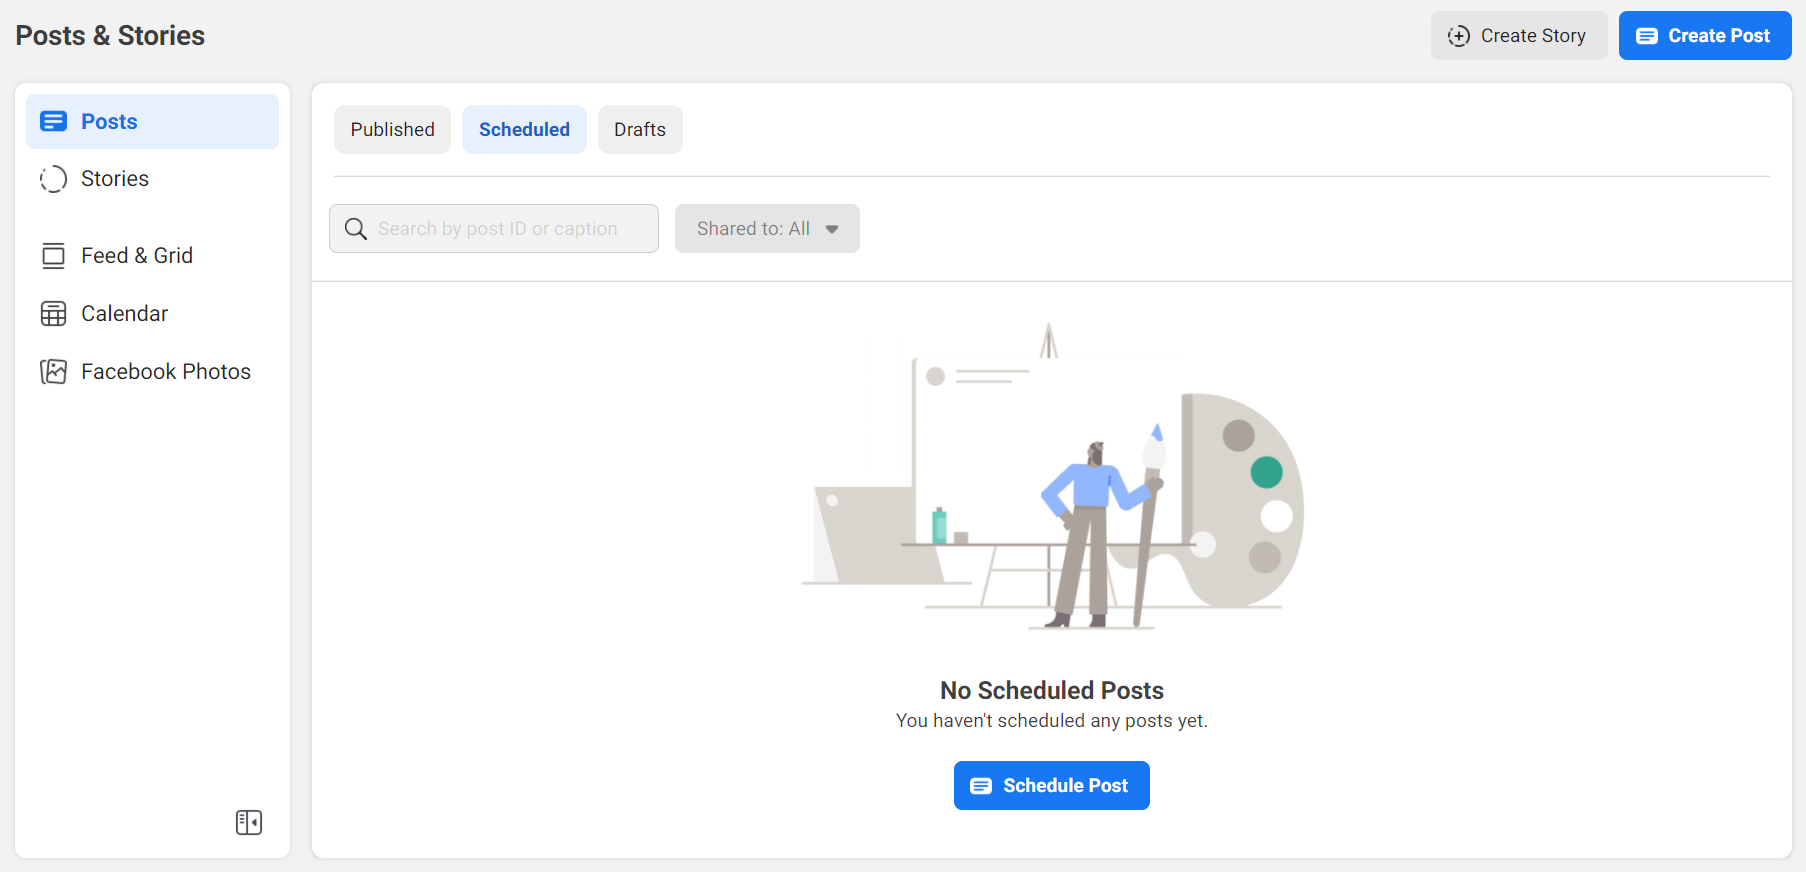Open Calendar using its grid icon

(53, 313)
